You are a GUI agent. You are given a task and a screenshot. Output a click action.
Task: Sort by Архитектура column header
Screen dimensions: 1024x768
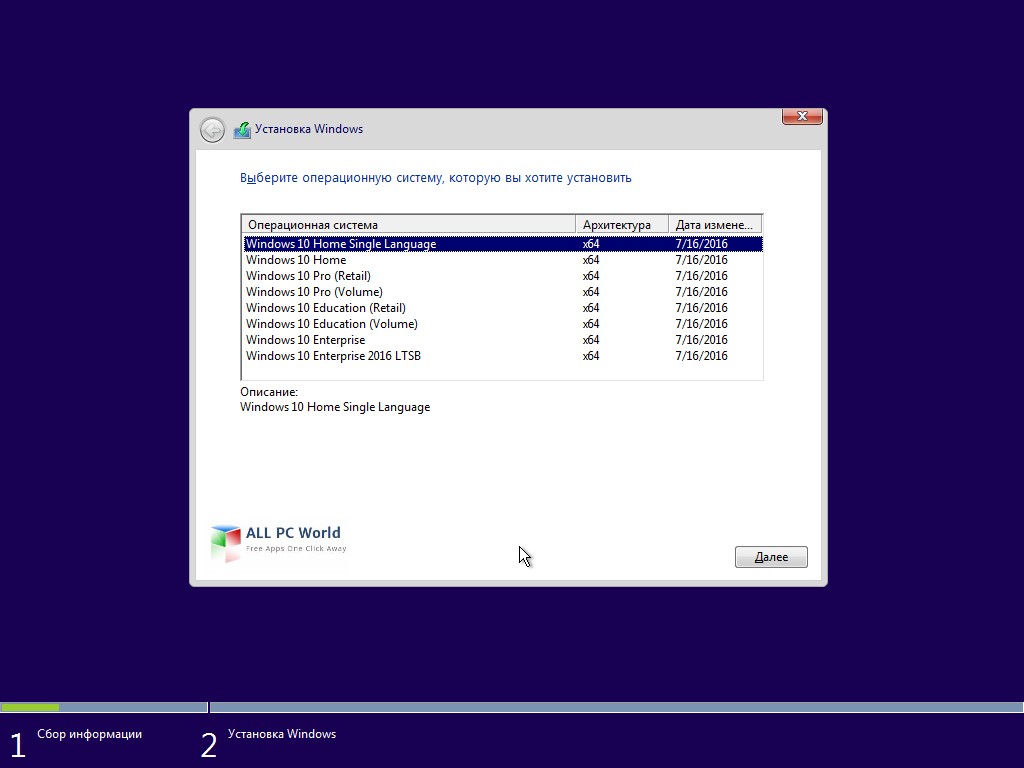coord(622,225)
